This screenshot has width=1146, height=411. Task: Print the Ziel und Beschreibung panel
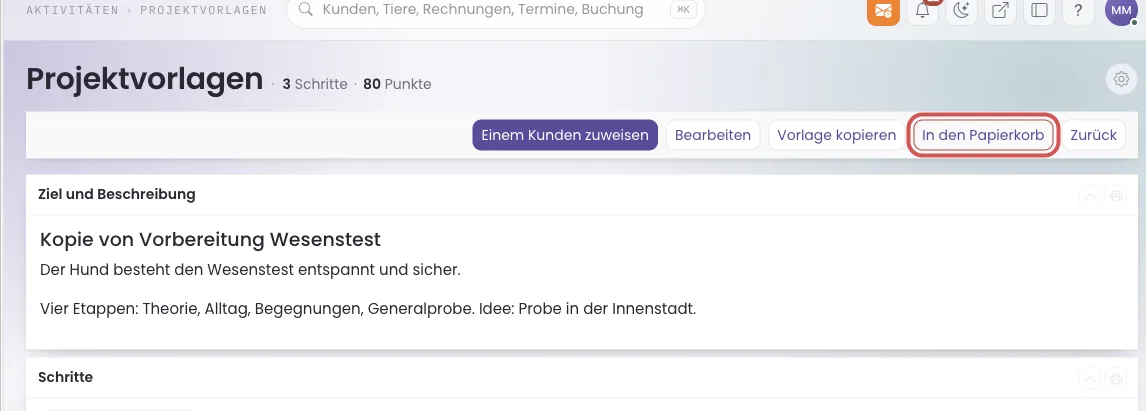pyautogui.click(x=1115, y=195)
